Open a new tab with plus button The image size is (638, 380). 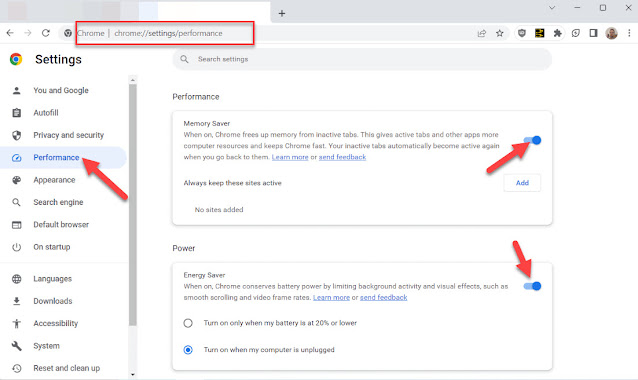282,13
